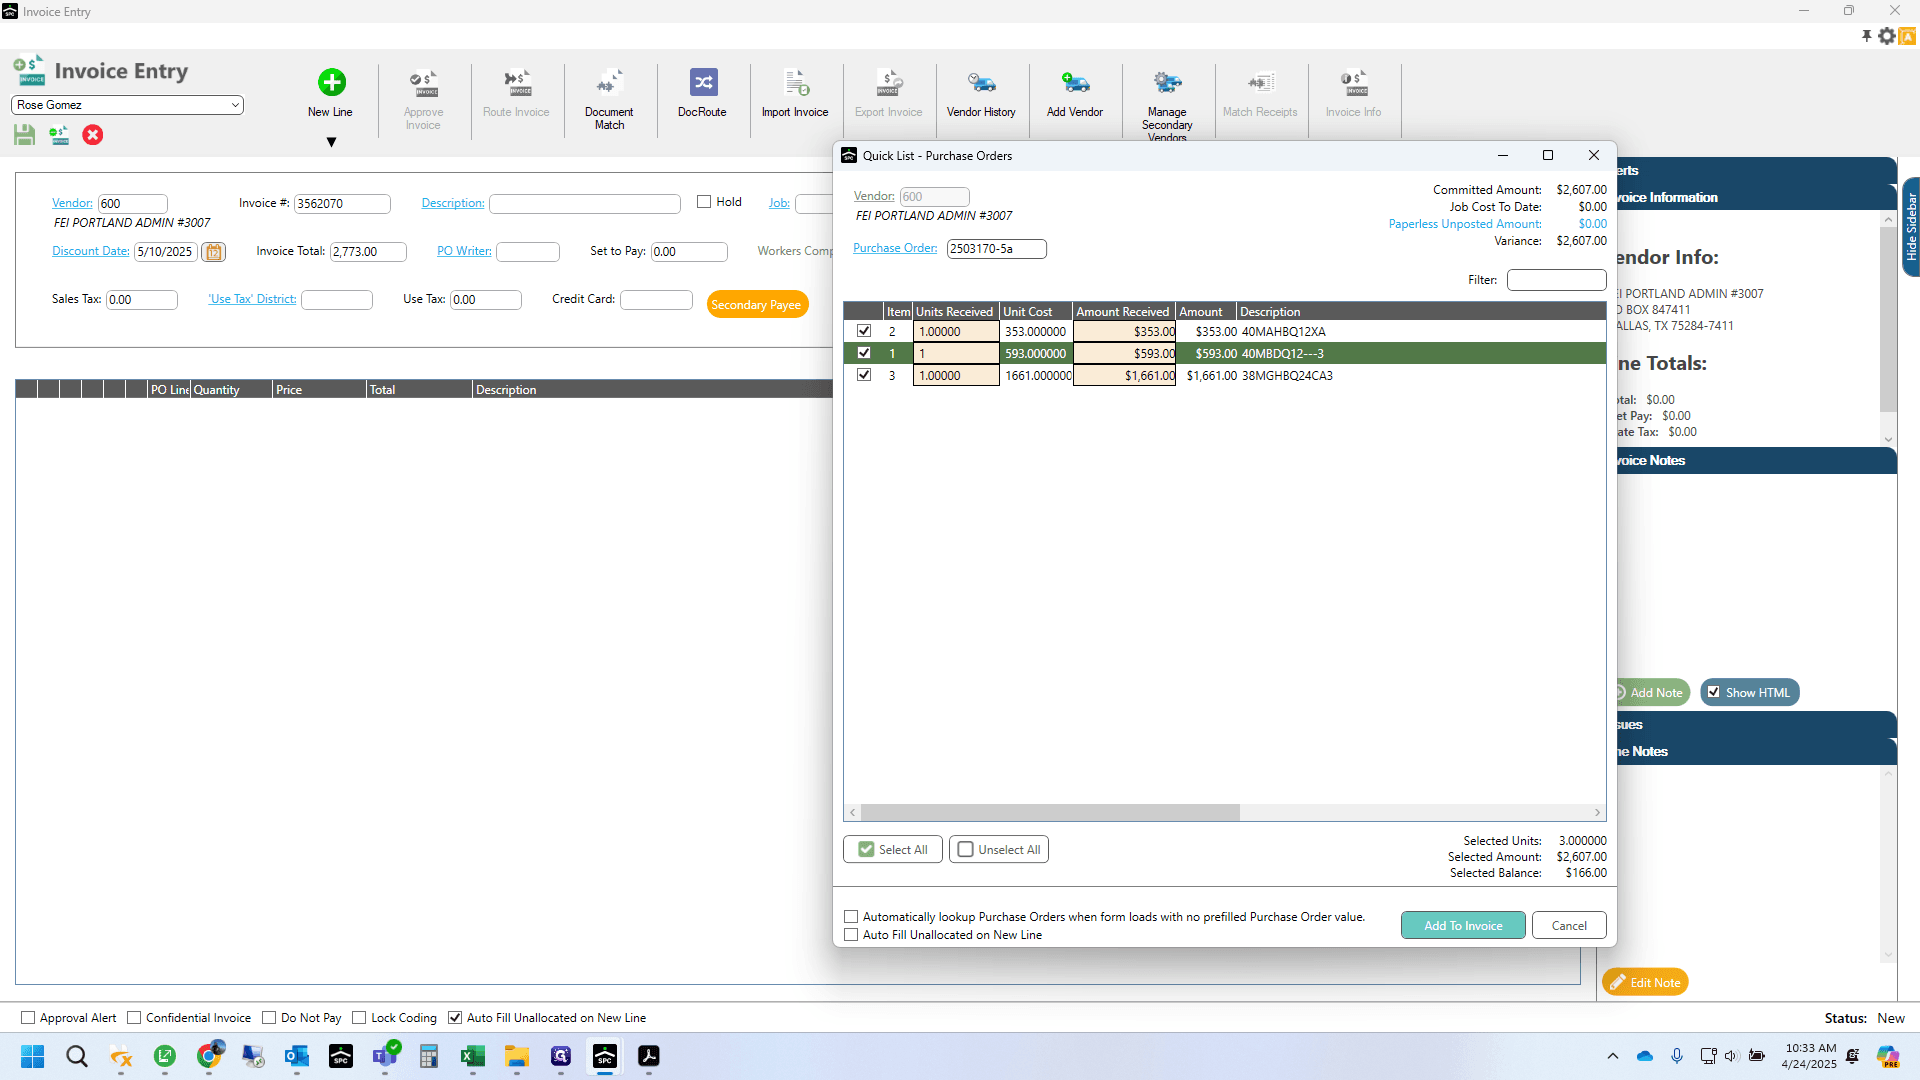Click the settings gear icon top right
The width and height of the screenshot is (1920, 1080).
tap(1887, 36)
